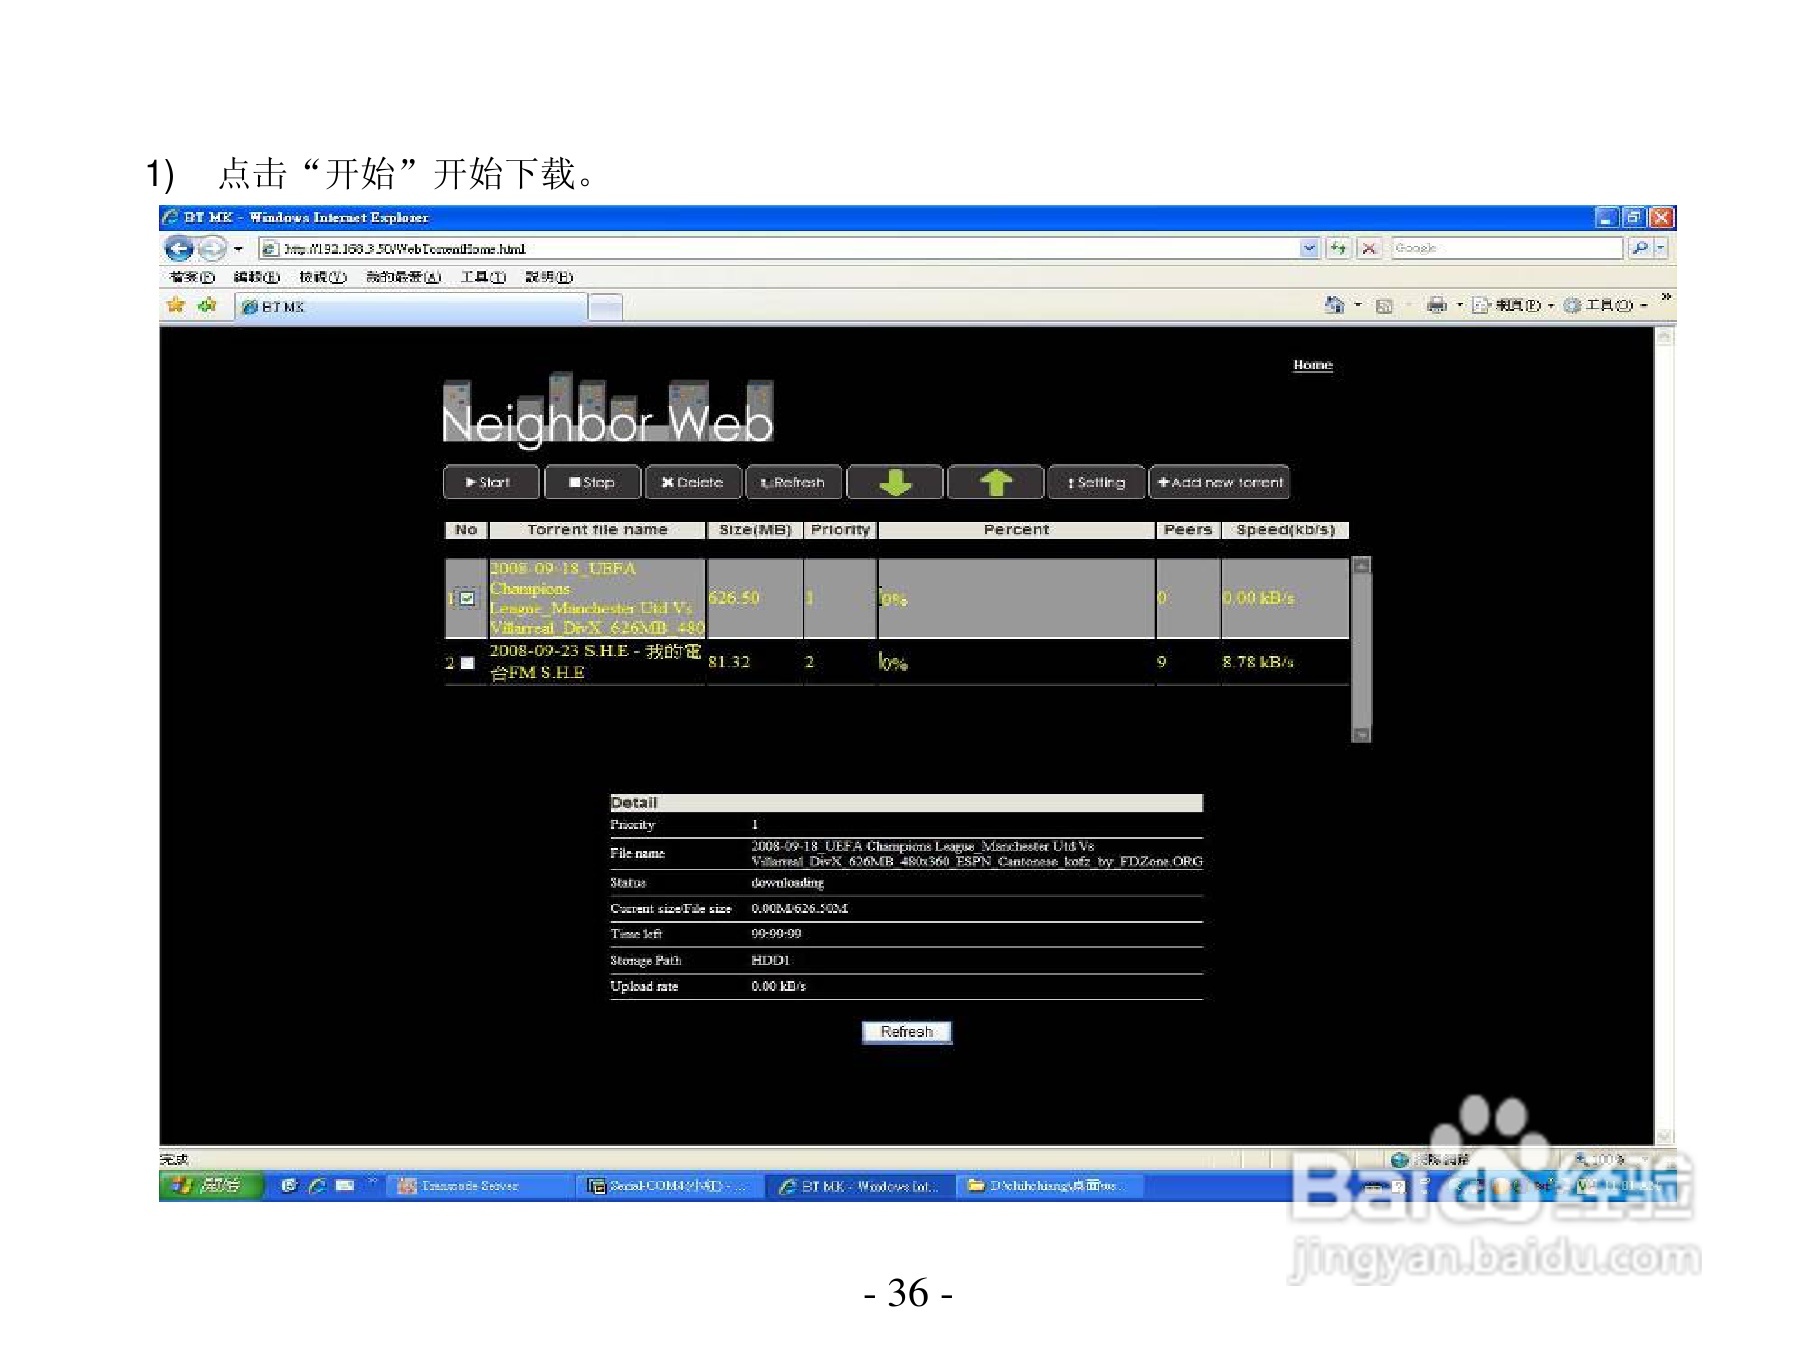Delete the checked torrent
1812x1360 pixels.
pyautogui.click(x=692, y=482)
